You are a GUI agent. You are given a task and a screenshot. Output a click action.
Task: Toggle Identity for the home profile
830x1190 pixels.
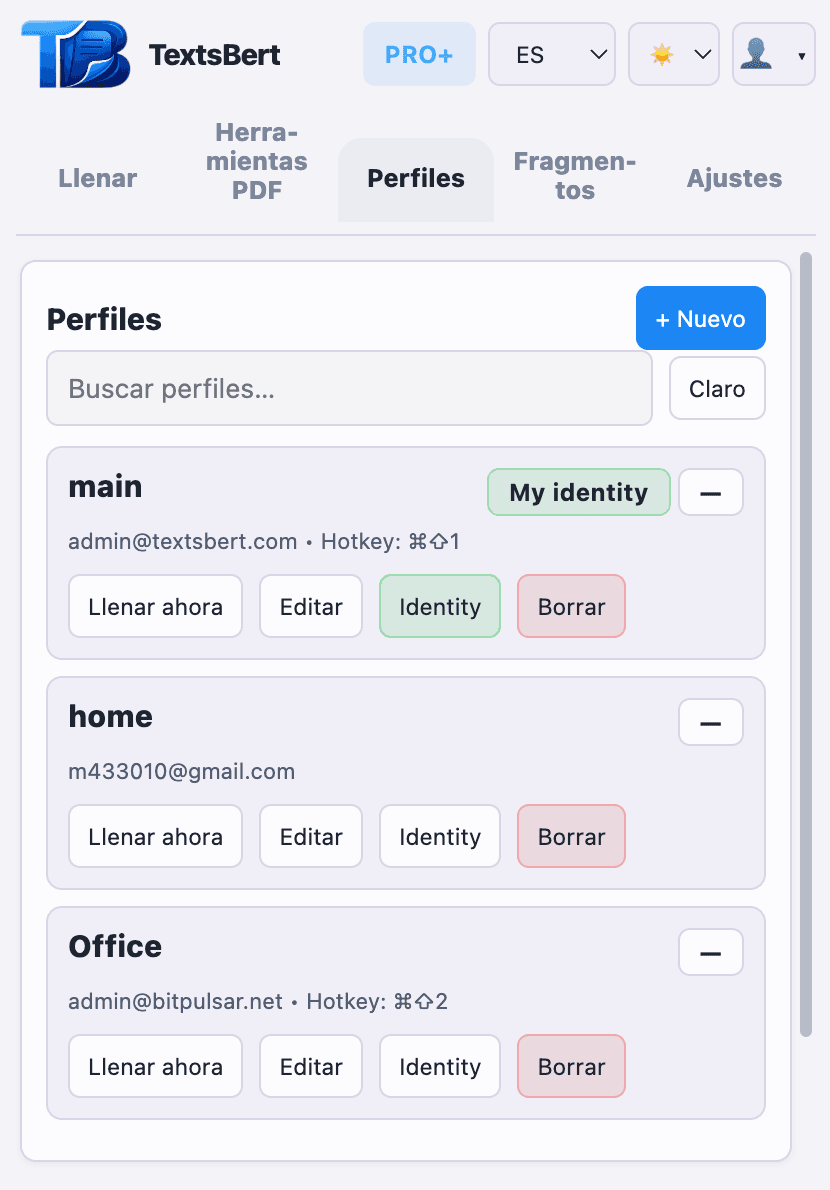[x=440, y=836]
